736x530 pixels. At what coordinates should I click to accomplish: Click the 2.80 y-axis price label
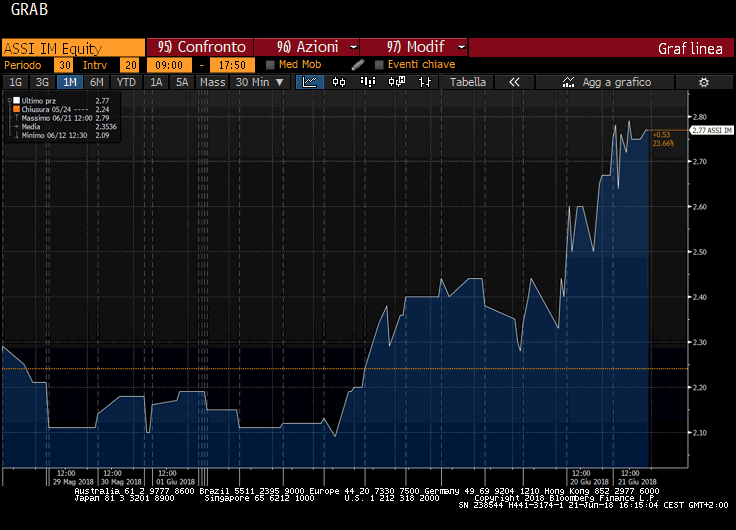coord(699,117)
